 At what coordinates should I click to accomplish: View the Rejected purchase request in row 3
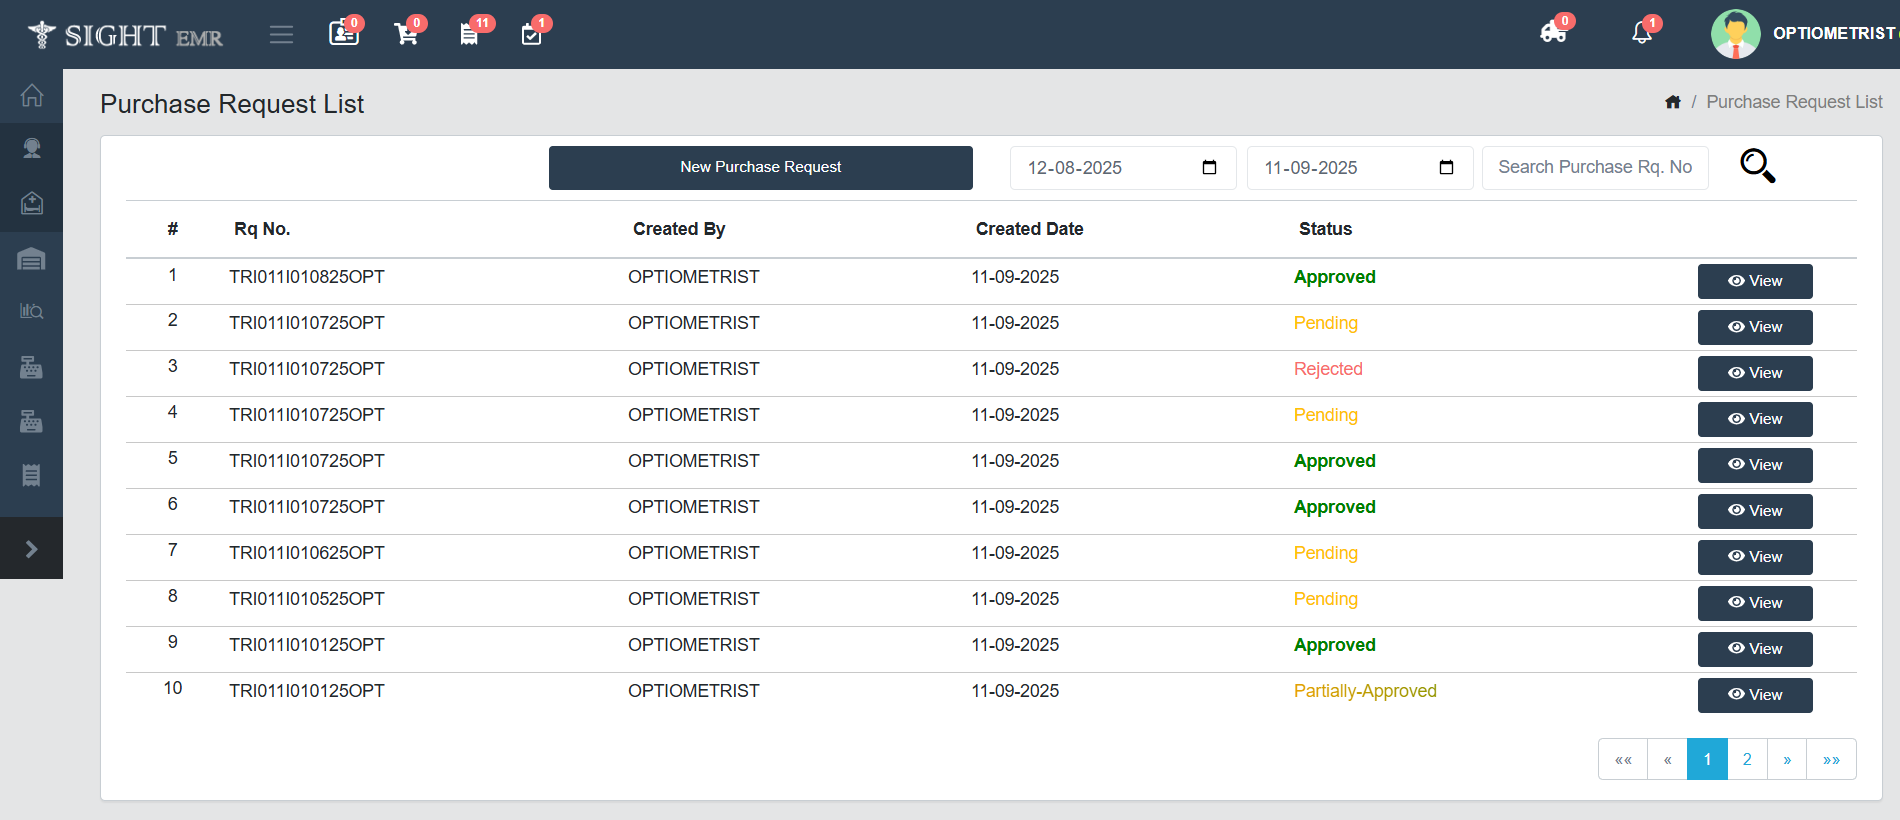coord(1754,373)
